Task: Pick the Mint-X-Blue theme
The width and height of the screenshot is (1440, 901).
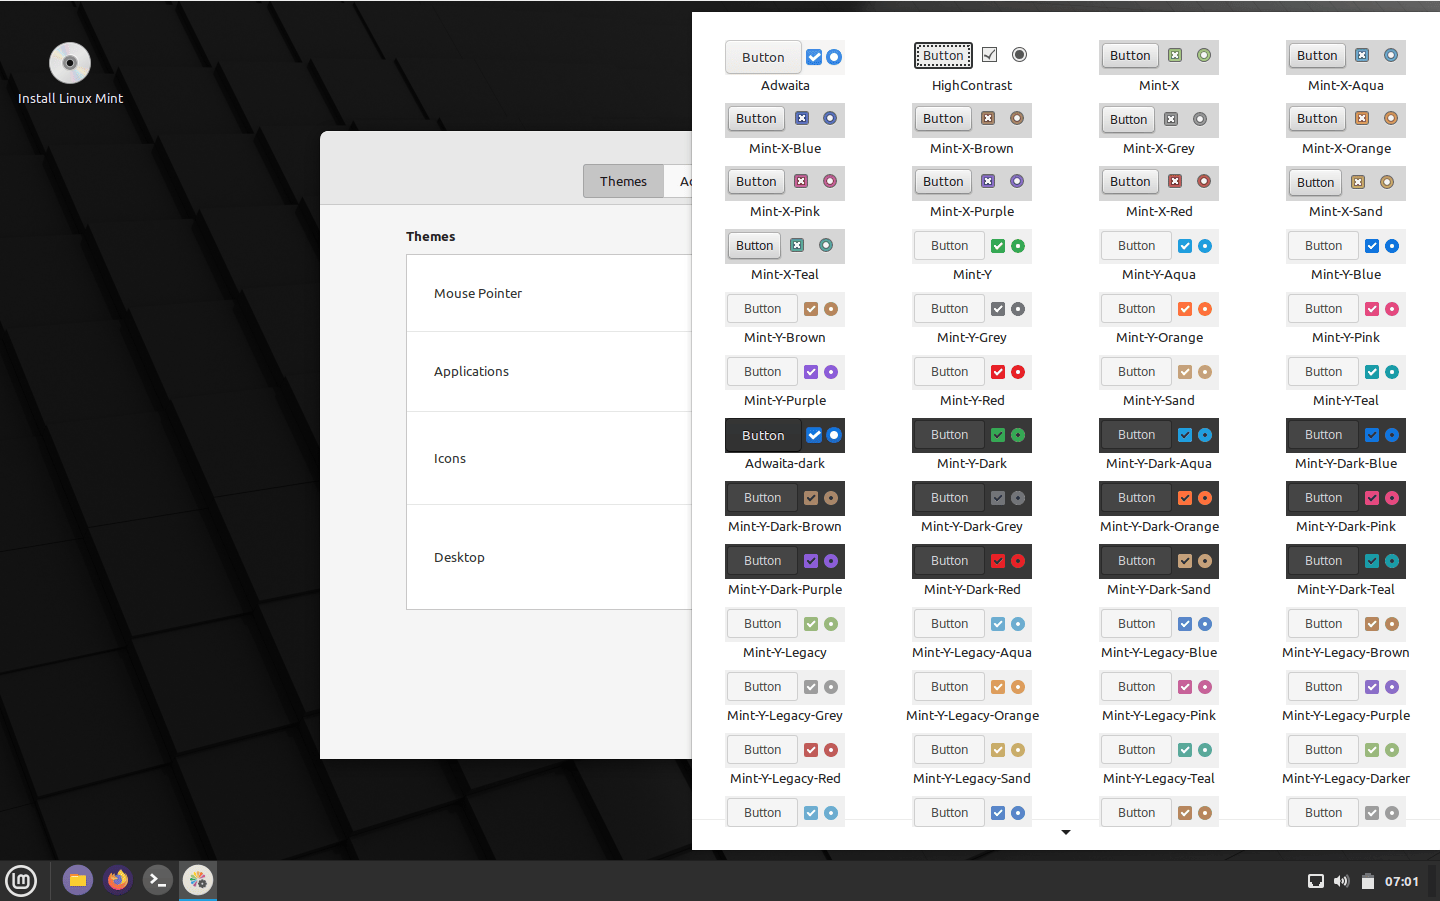Action: (x=785, y=130)
